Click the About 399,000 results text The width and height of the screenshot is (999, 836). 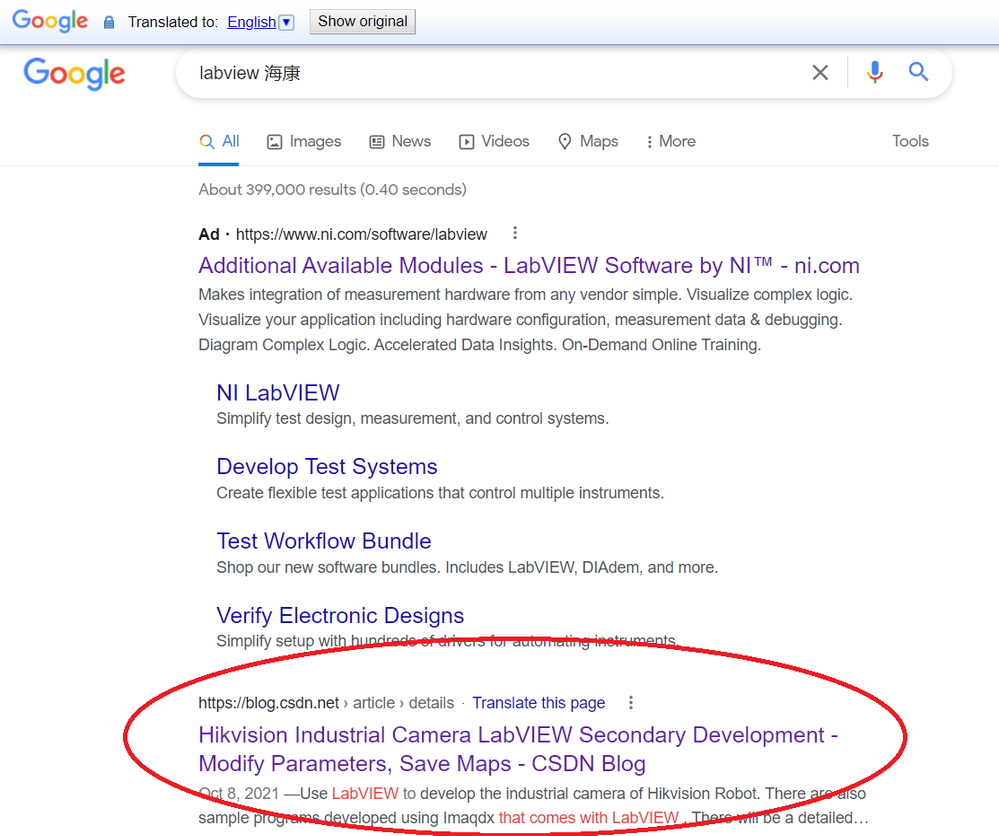332,190
